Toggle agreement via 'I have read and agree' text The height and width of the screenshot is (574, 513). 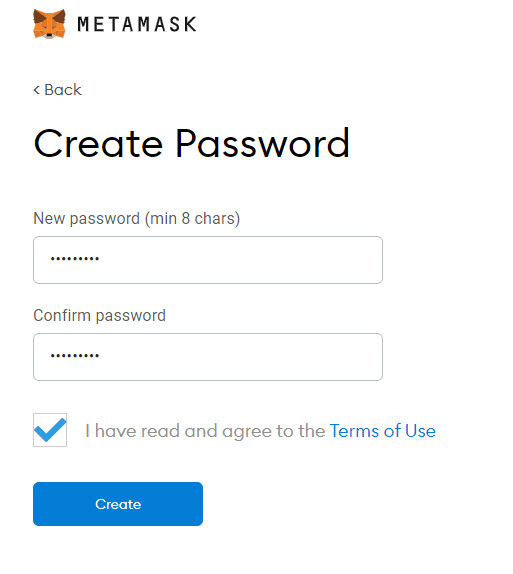pyautogui.click(x=205, y=431)
